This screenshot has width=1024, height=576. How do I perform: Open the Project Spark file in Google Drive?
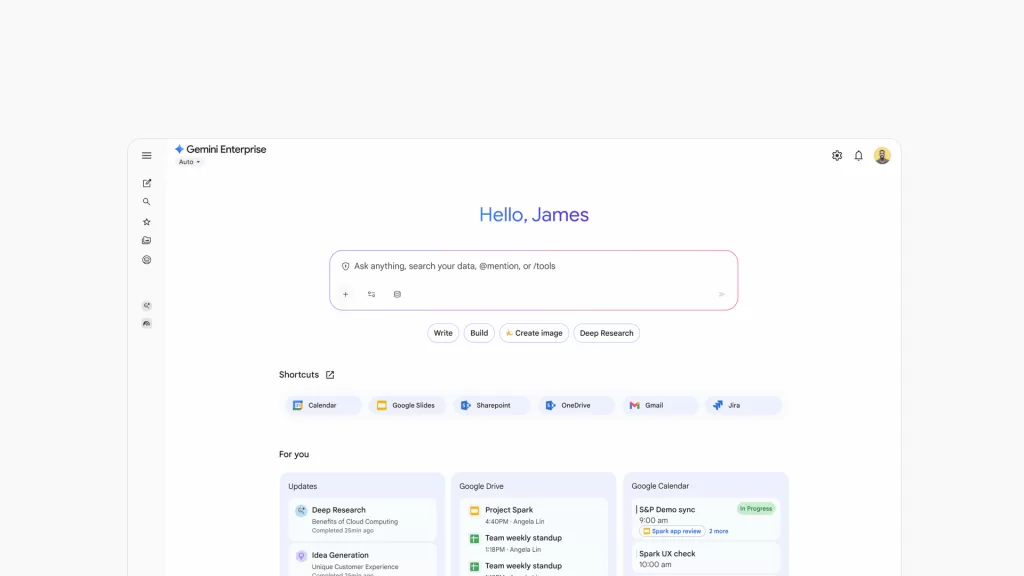509,510
